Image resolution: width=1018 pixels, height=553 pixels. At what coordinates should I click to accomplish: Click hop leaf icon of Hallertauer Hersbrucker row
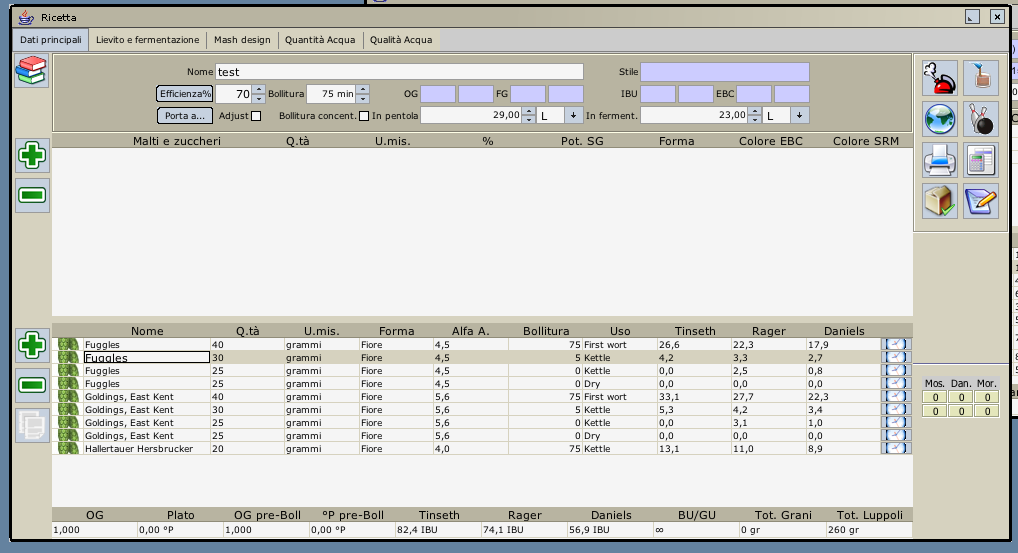[x=68, y=449]
